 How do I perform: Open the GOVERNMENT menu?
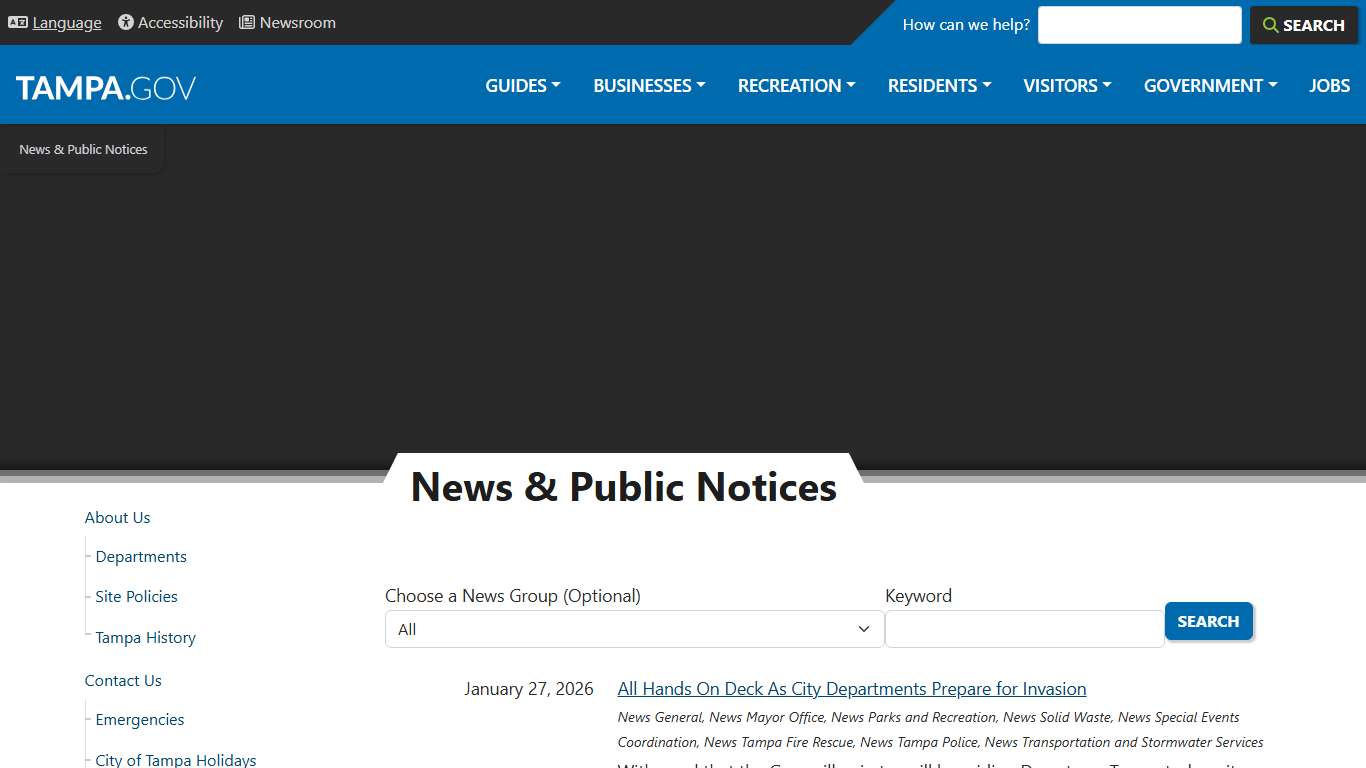click(x=1209, y=86)
